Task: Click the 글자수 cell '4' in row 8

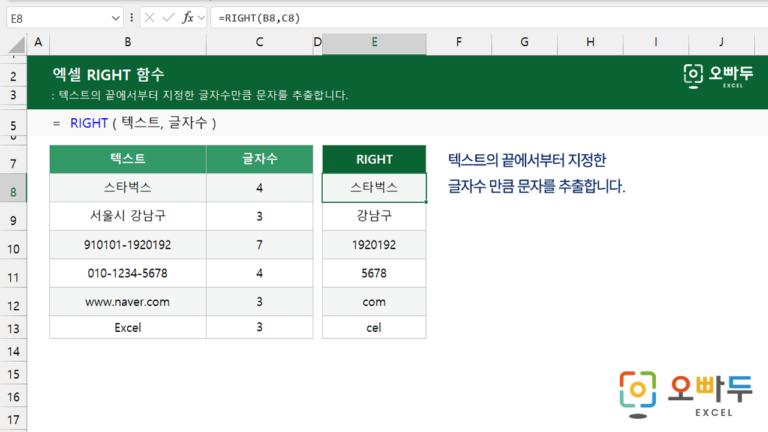Action: click(260, 188)
